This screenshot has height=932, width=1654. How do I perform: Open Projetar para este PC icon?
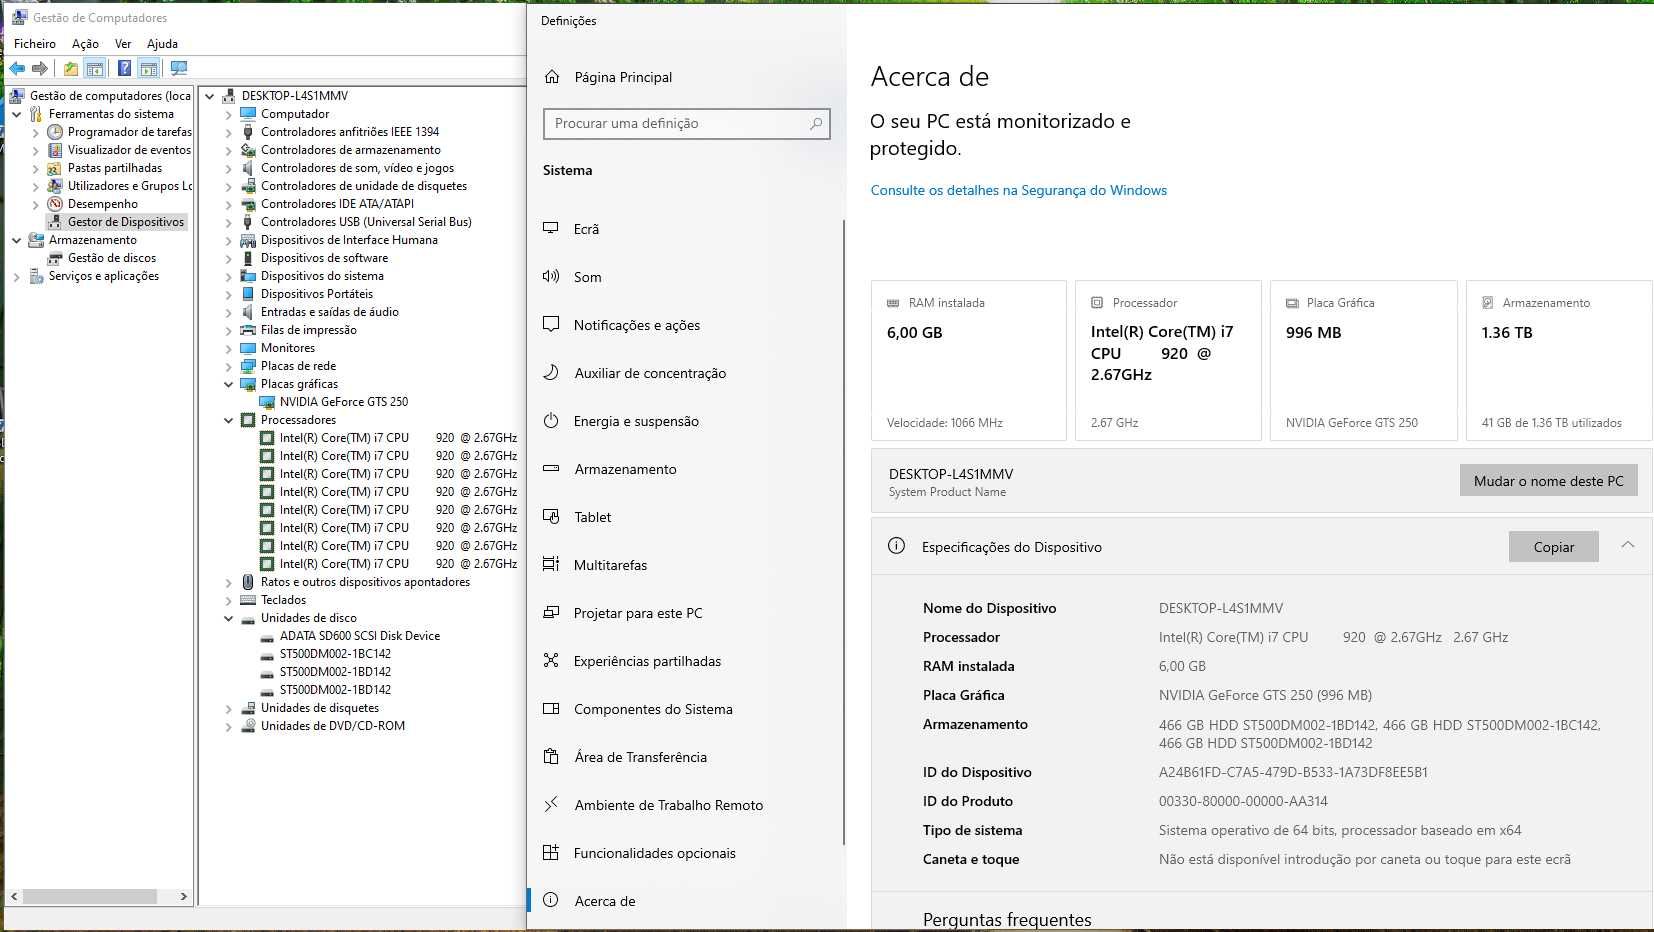pos(551,612)
